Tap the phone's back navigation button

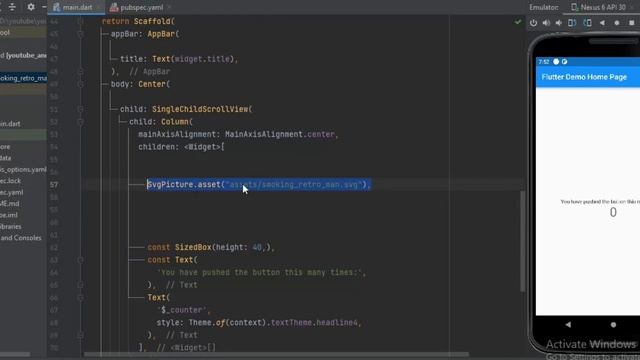click(x=568, y=324)
